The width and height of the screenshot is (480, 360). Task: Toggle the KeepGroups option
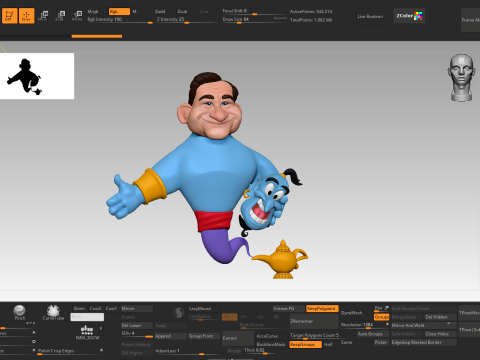305,344
